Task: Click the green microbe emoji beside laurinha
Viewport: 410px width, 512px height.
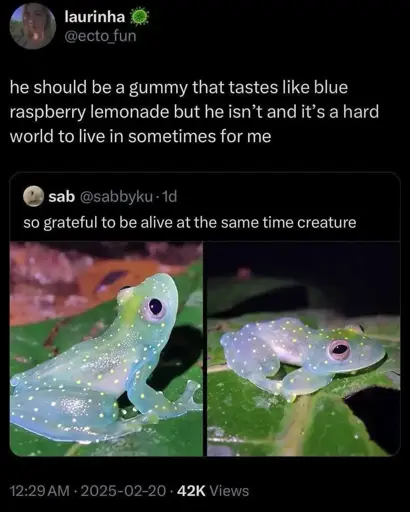Action: pyautogui.click(x=139, y=17)
